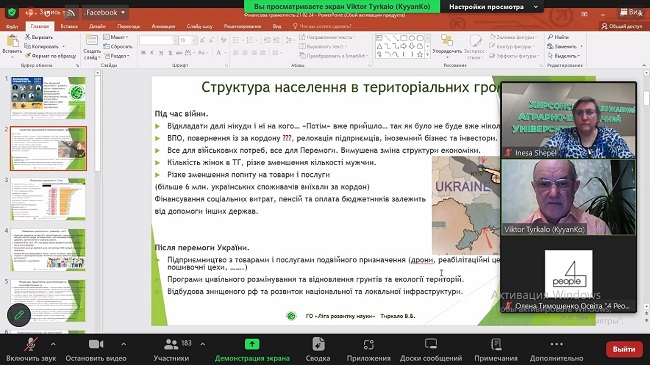The height and width of the screenshot is (365, 650).
Task: Open Message boards (Доски сообщений) icon
Action: click(431, 344)
